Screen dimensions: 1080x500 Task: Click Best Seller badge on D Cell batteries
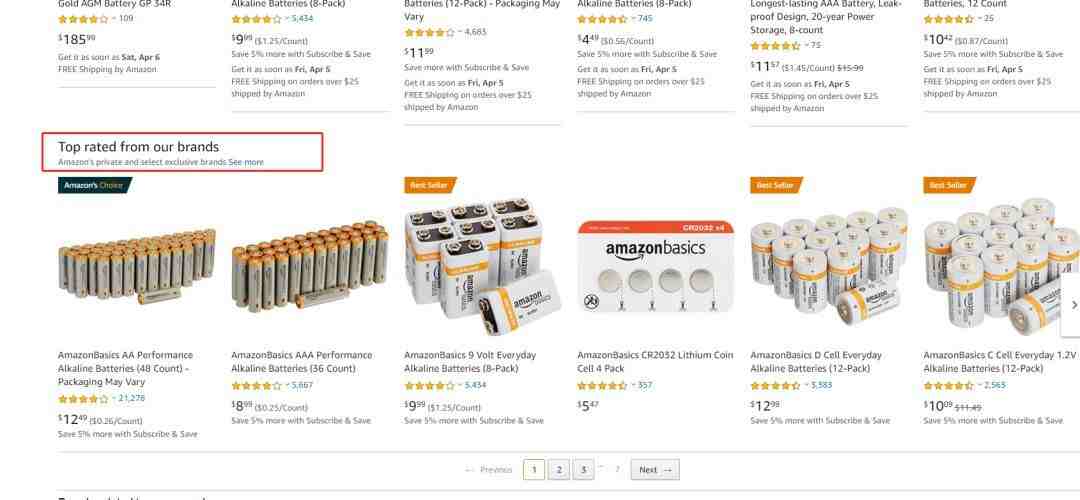point(776,185)
